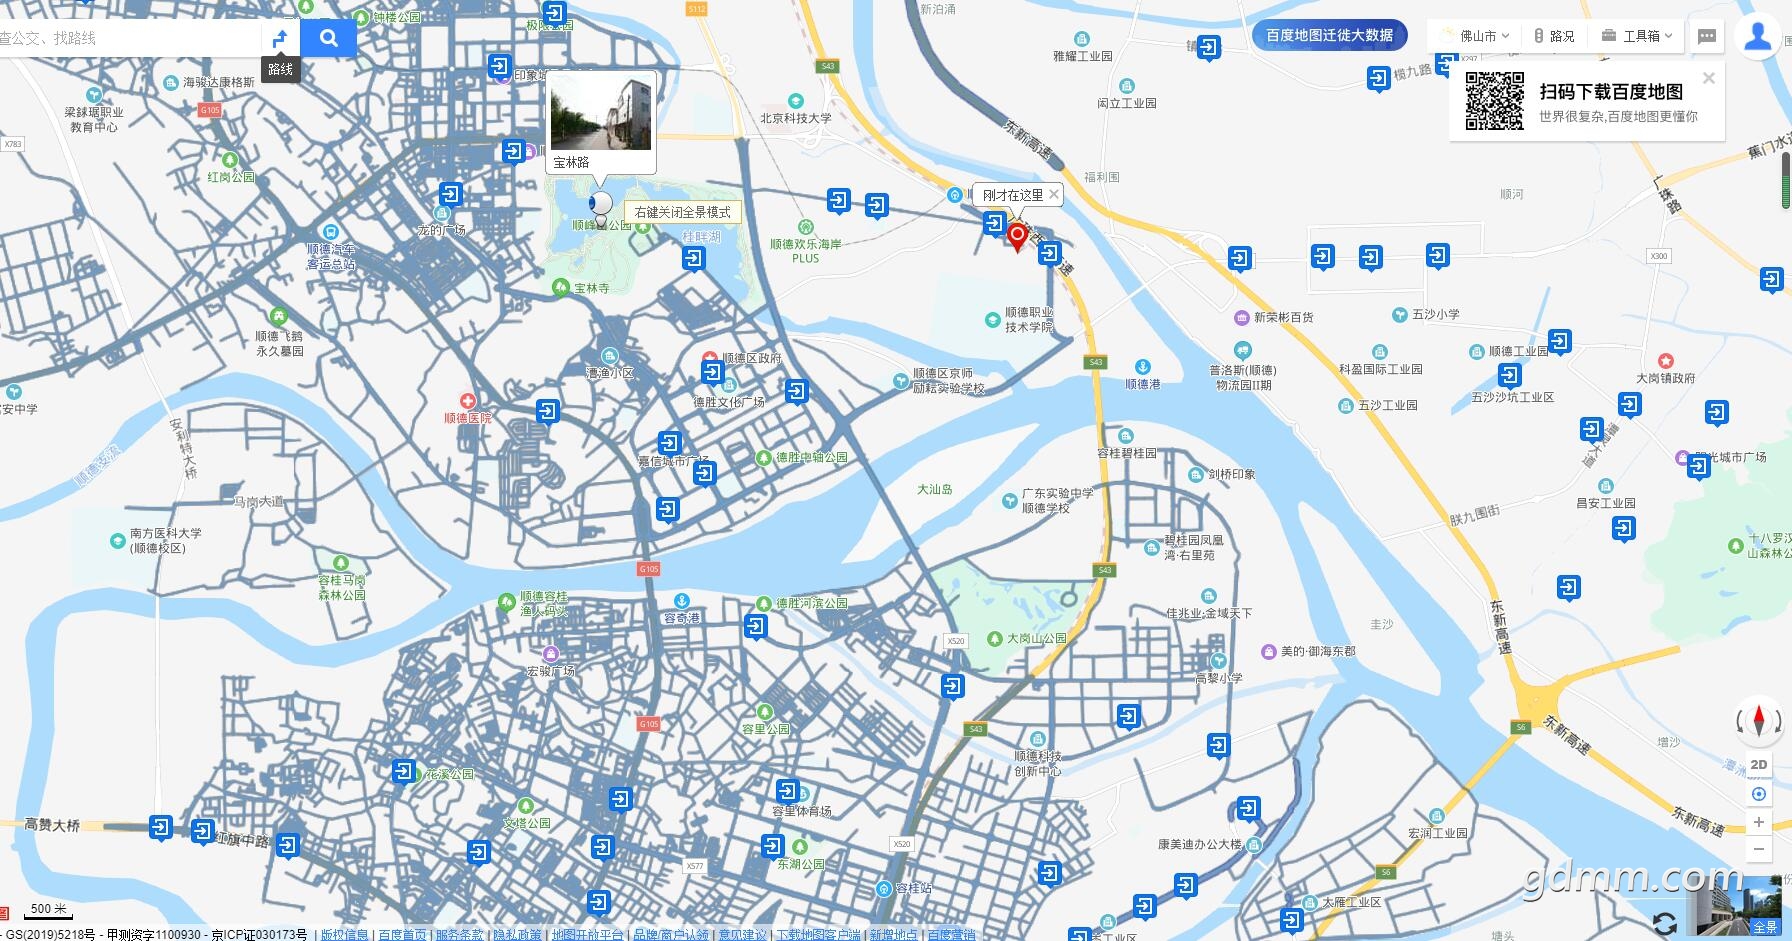This screenshot has height=941, width=1792.
Task: Toggle the 全景 panorama thumbnail
Action: pos(1738,905)
